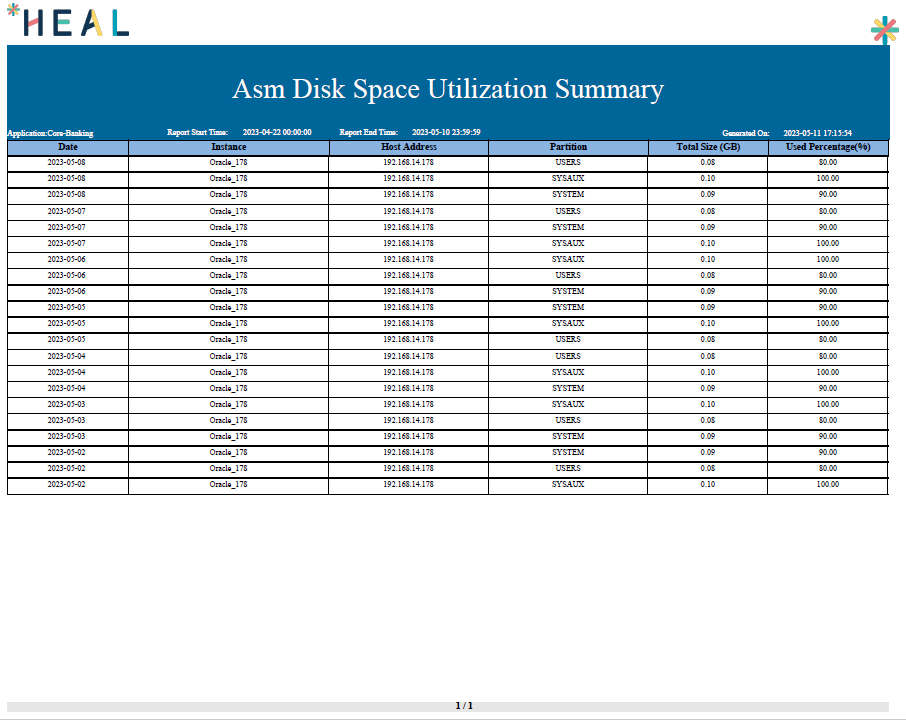The width and height of the screenshot is (906, 720).
Task: Click the colorful asterisk icon at top right
Action: pos(884,31)
